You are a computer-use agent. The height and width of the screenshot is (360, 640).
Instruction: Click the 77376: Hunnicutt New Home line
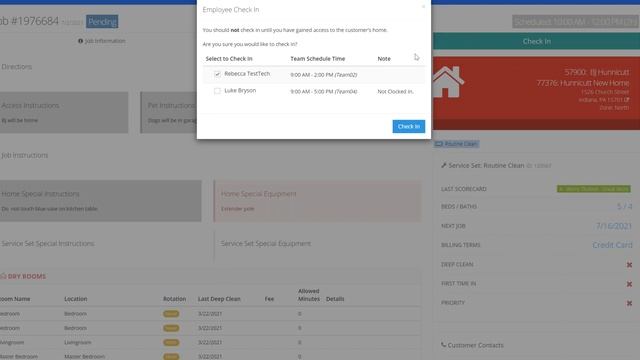(x=583, y=83)
